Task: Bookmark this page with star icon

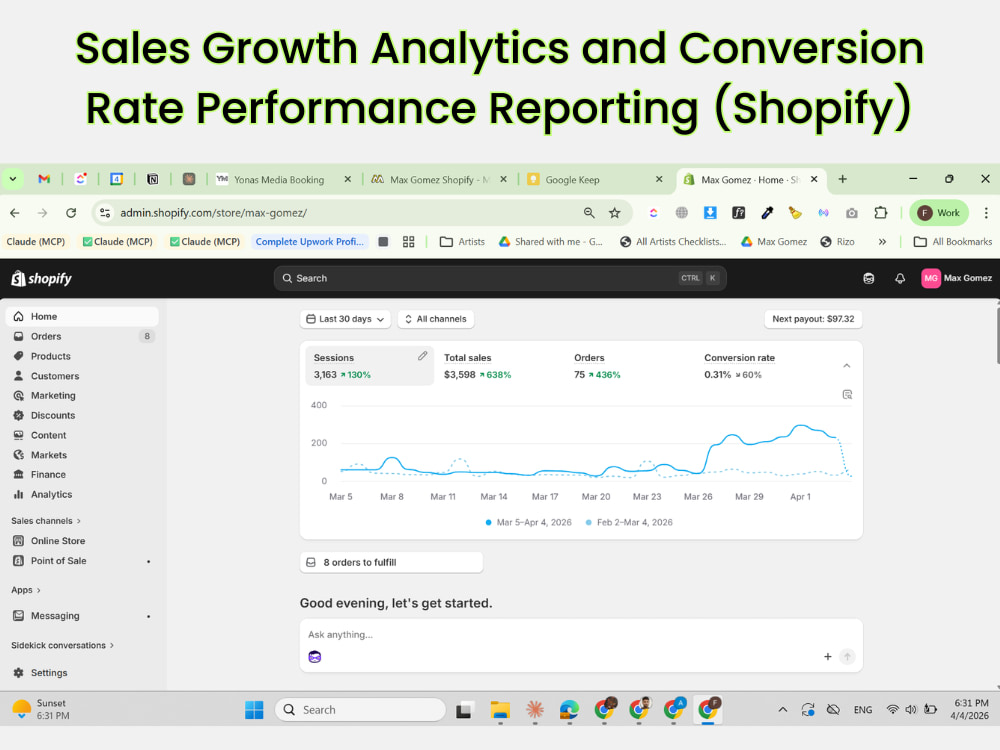Action: [x=614, y=213]
